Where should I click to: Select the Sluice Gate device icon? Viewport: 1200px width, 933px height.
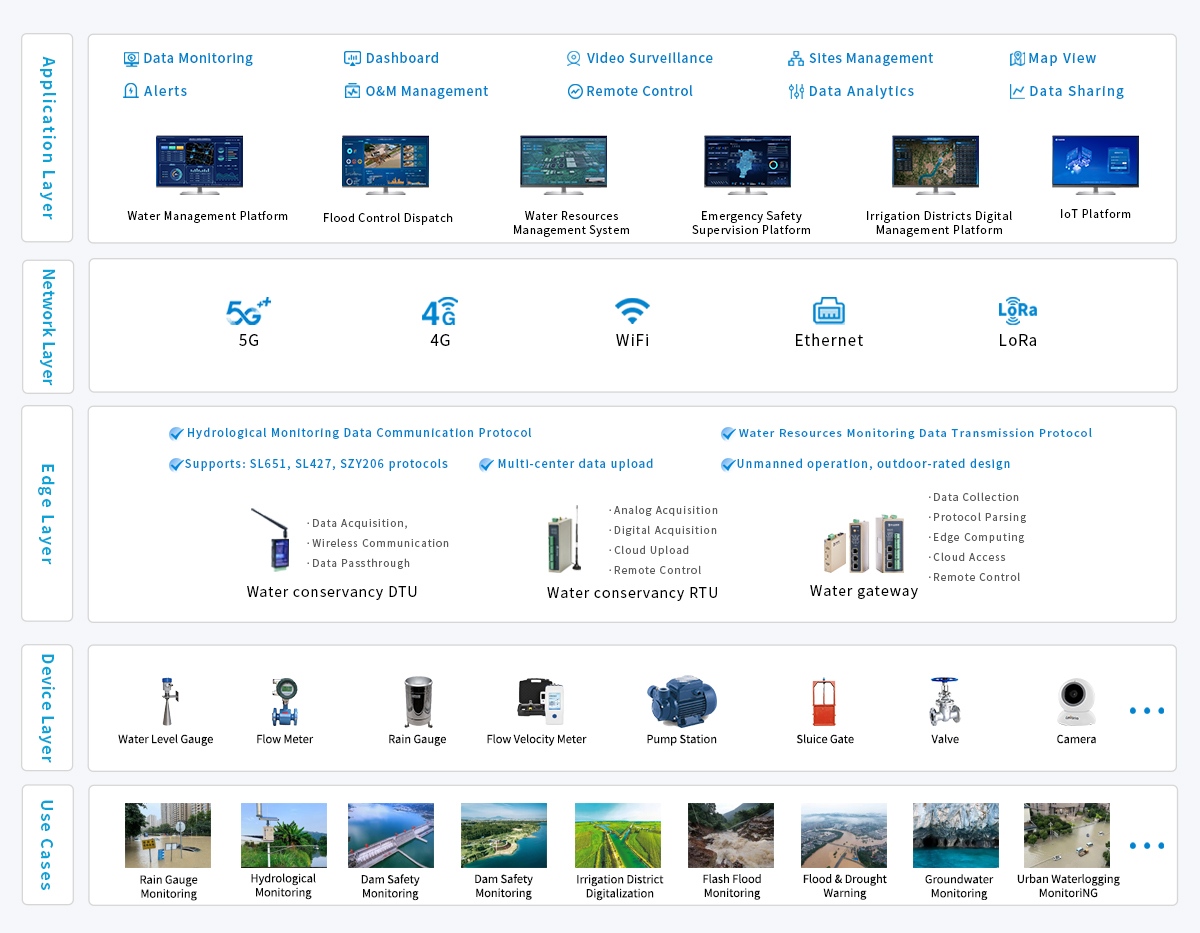(825, 702)
